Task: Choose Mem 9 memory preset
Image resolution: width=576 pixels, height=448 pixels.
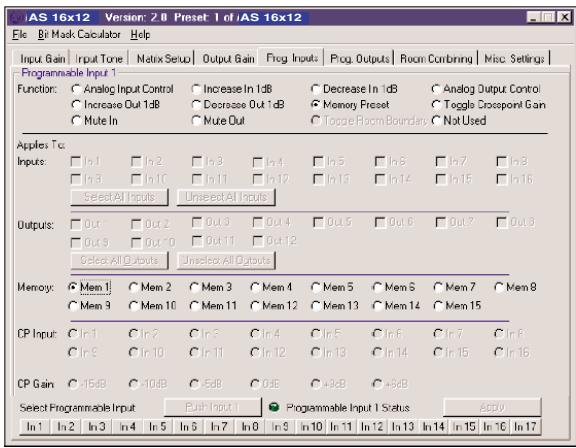Action: (x=89, y=306)
